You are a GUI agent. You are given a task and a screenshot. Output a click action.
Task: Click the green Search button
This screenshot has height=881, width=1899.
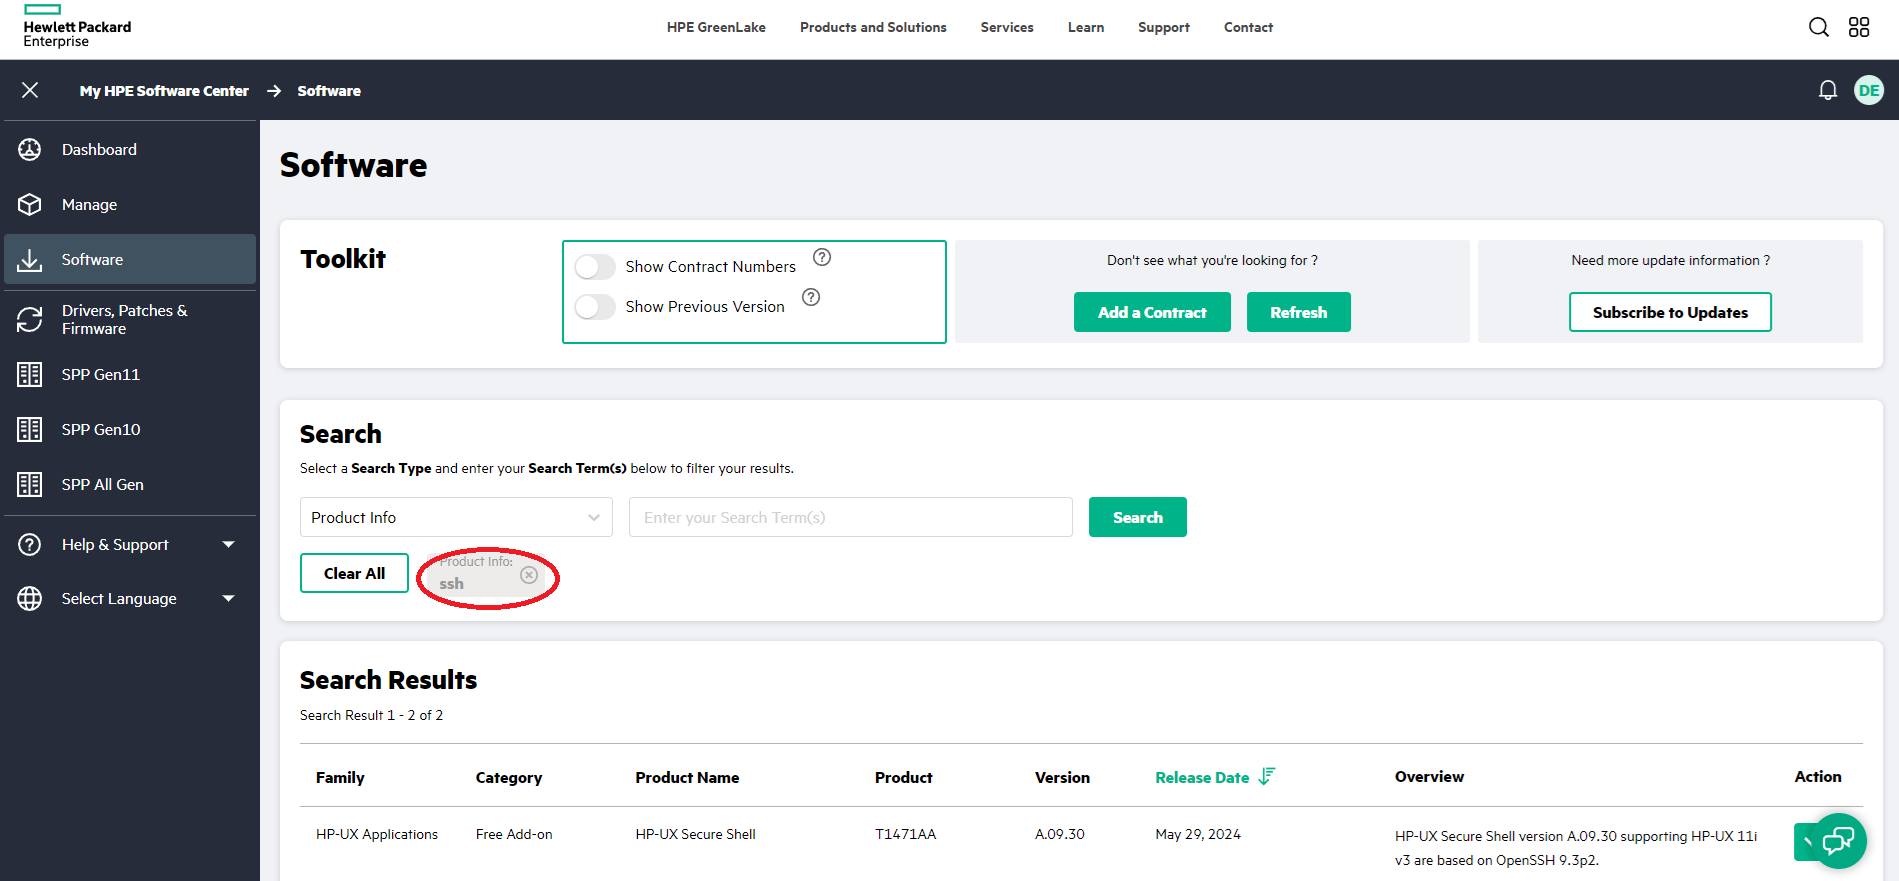click(x=1138, y=517)
